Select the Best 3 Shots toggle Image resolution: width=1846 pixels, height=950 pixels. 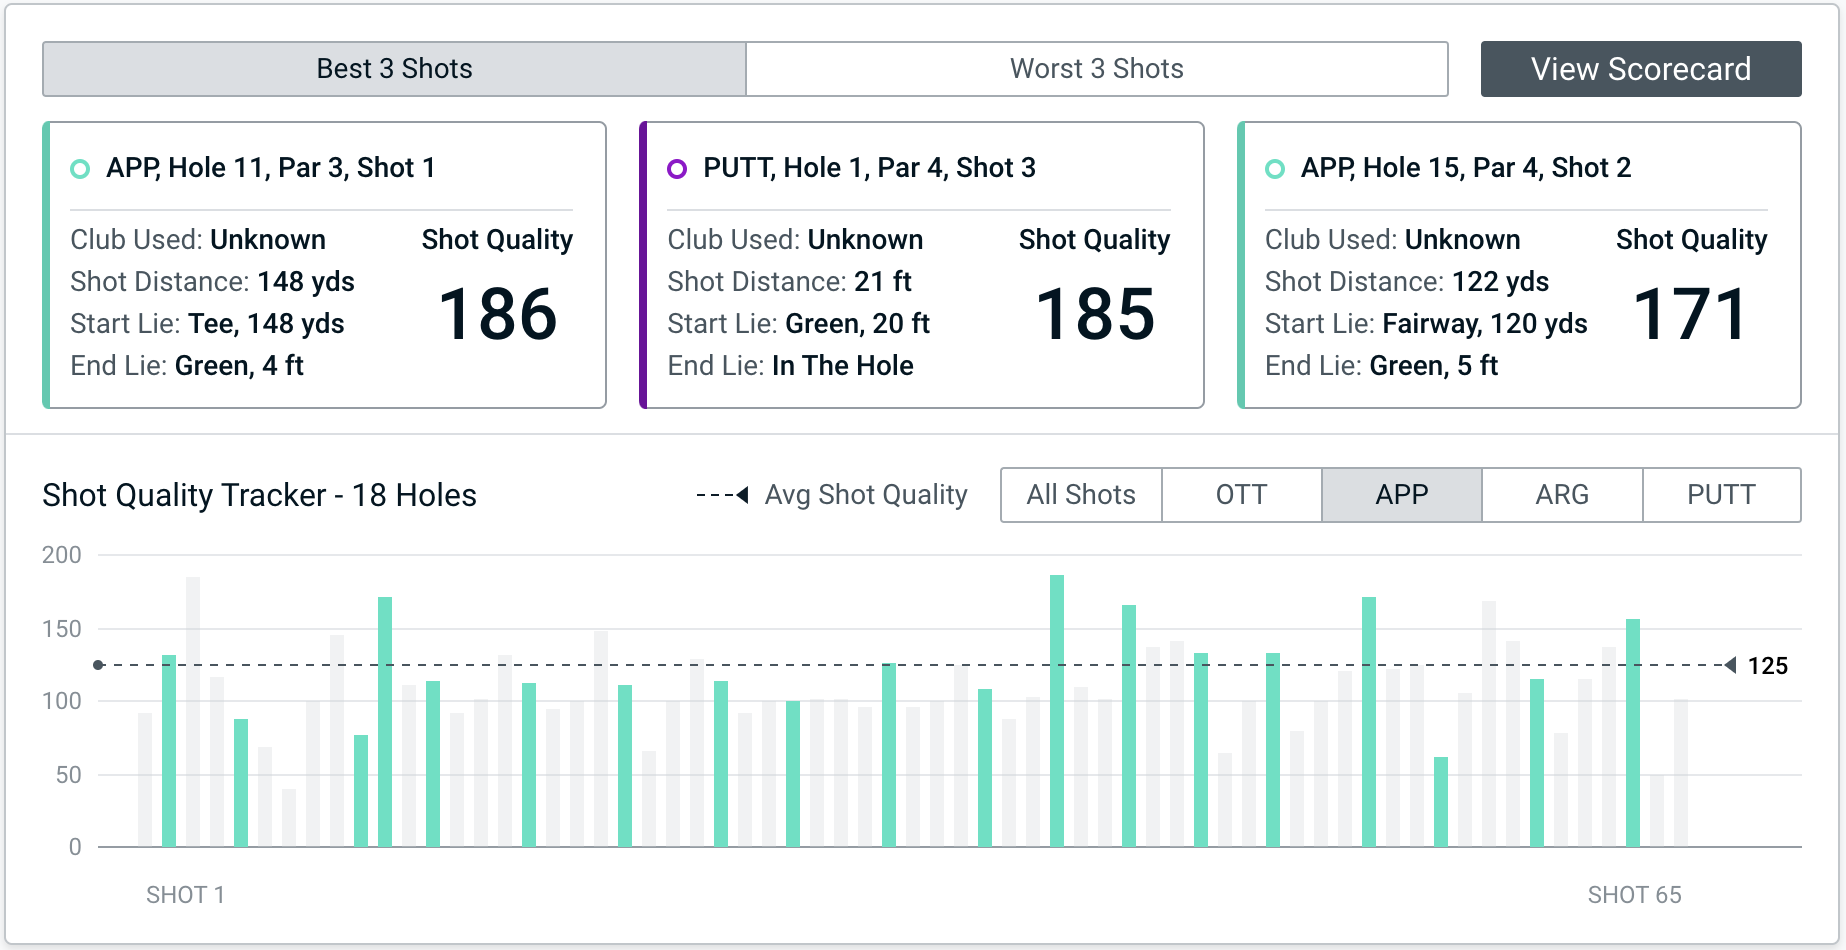click(x=394, y=69)
